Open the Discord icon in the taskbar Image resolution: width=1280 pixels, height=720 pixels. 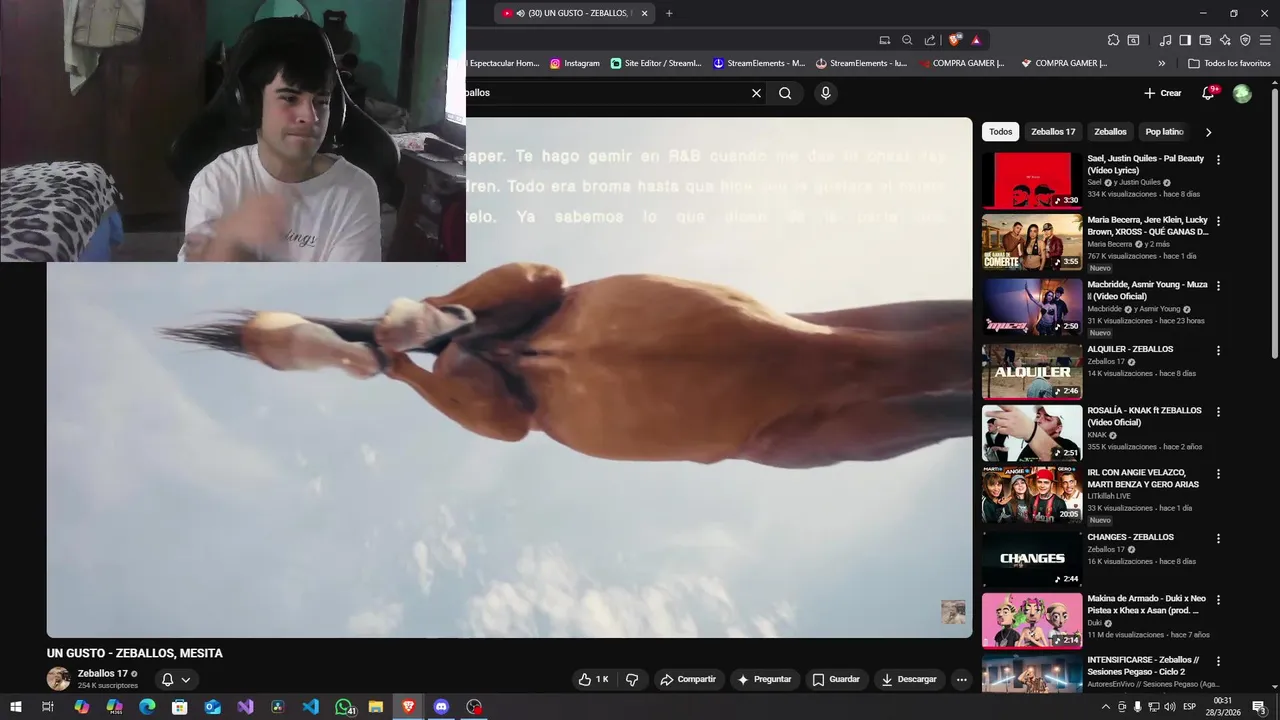coord(441,707)
